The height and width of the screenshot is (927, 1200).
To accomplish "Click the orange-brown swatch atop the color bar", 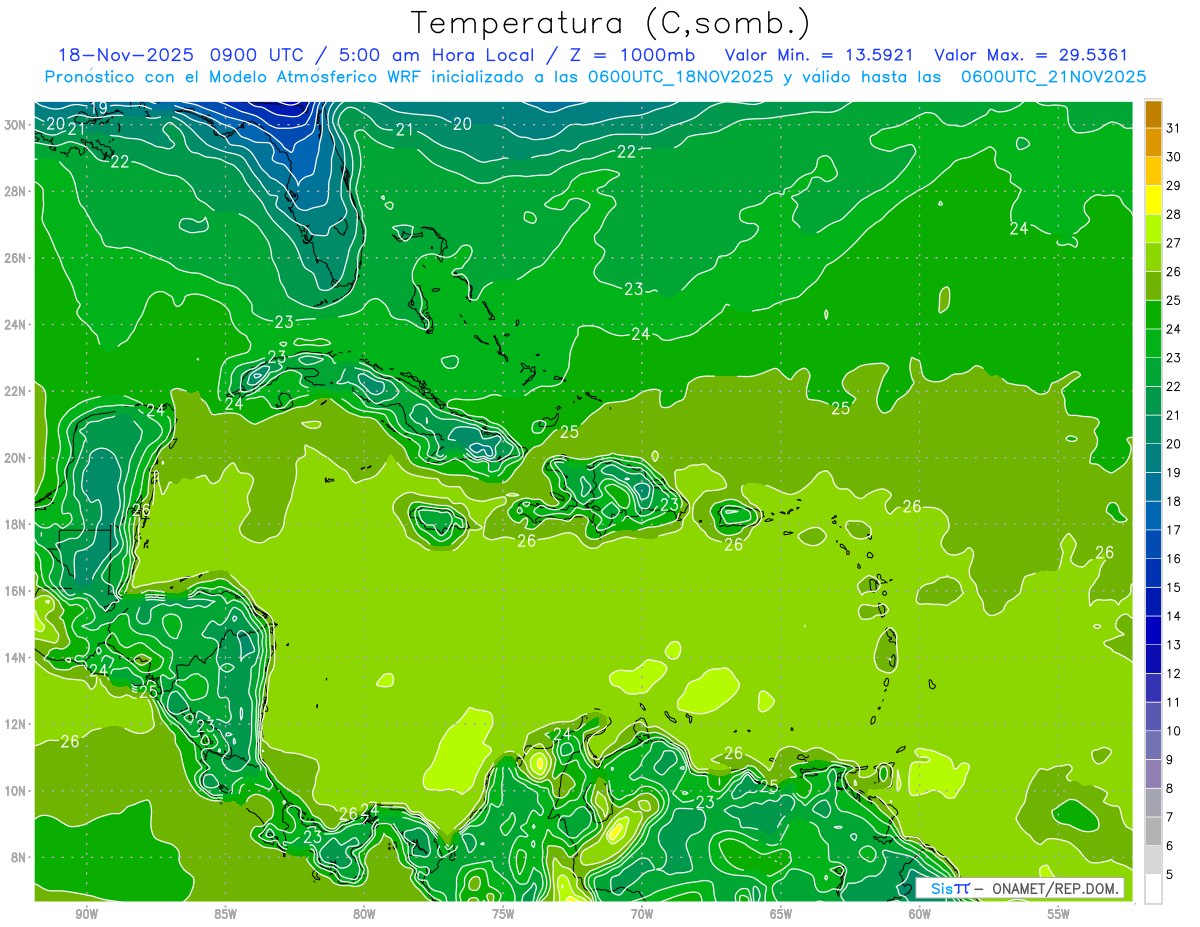I will point(1153,114).
